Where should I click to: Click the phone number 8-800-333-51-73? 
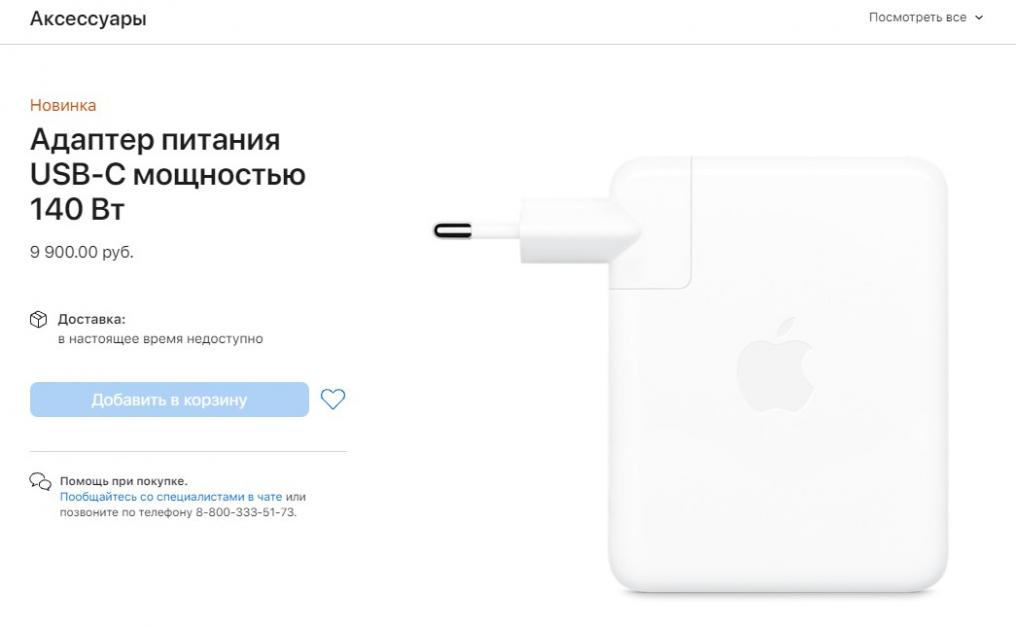pos(246,512)
